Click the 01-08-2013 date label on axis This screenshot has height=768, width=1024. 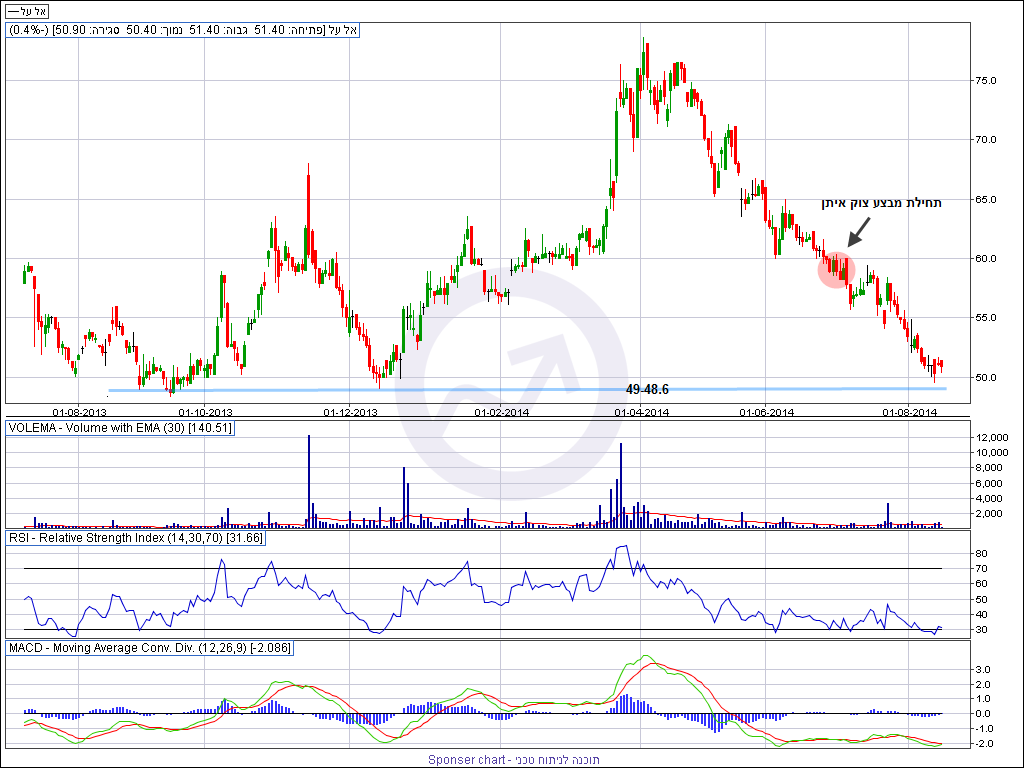coord(79,411)
